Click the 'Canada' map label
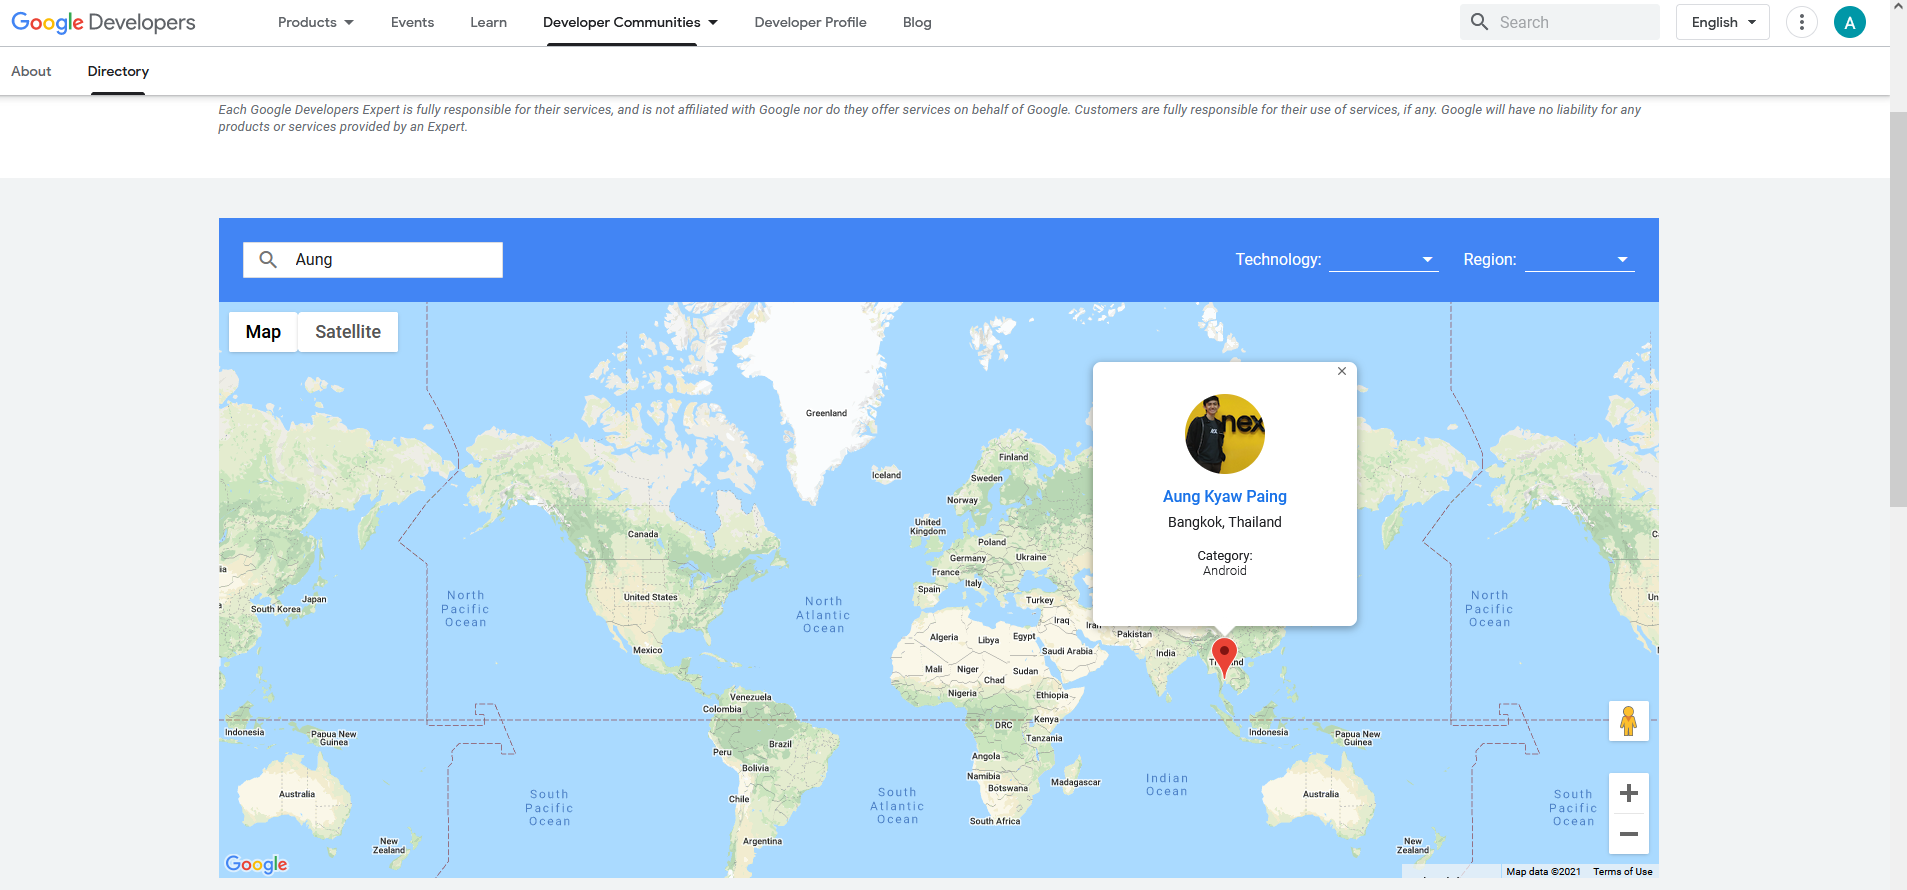 [x=643, y=534]
